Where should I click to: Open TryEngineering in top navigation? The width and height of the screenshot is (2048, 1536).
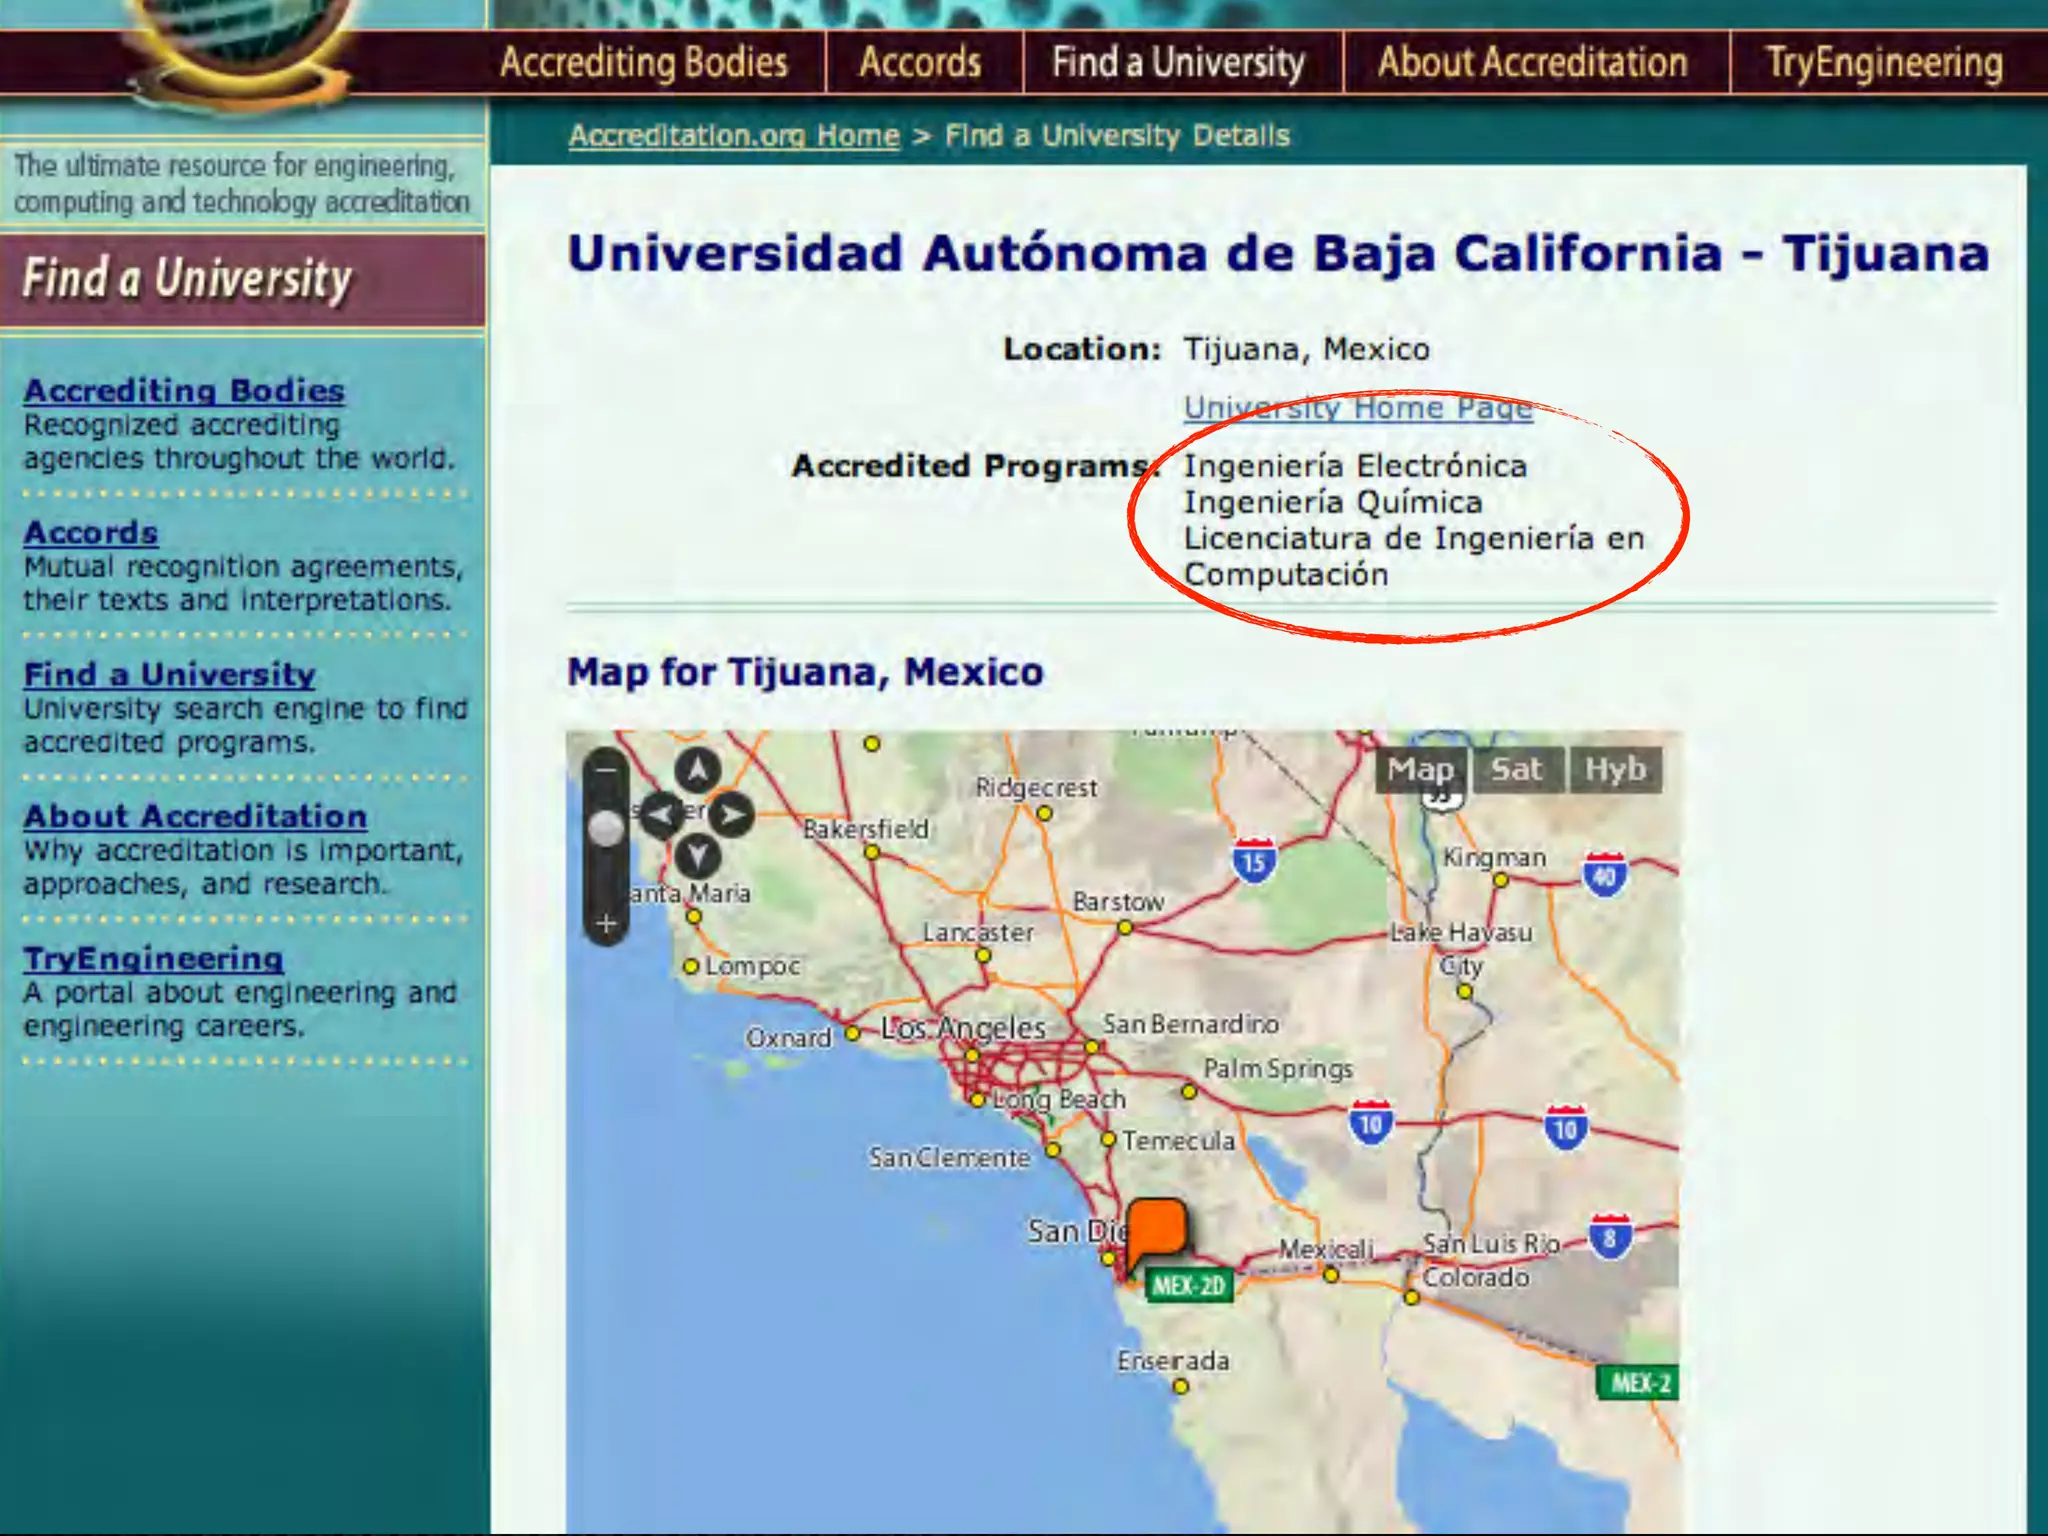coord(1884,62)
